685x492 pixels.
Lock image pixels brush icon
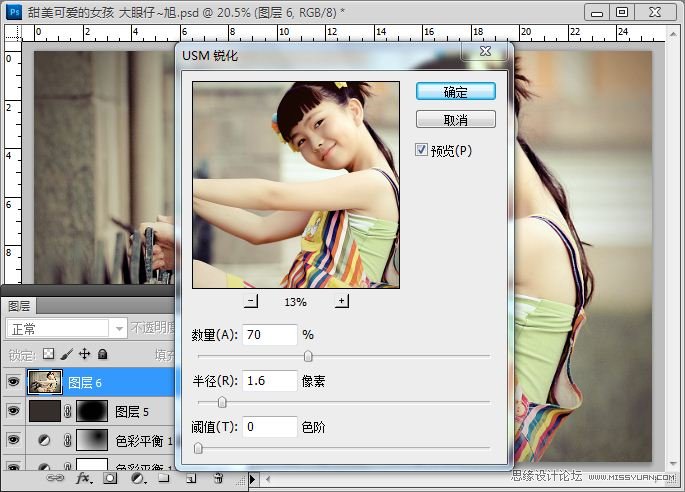click(x=66, y=354)
